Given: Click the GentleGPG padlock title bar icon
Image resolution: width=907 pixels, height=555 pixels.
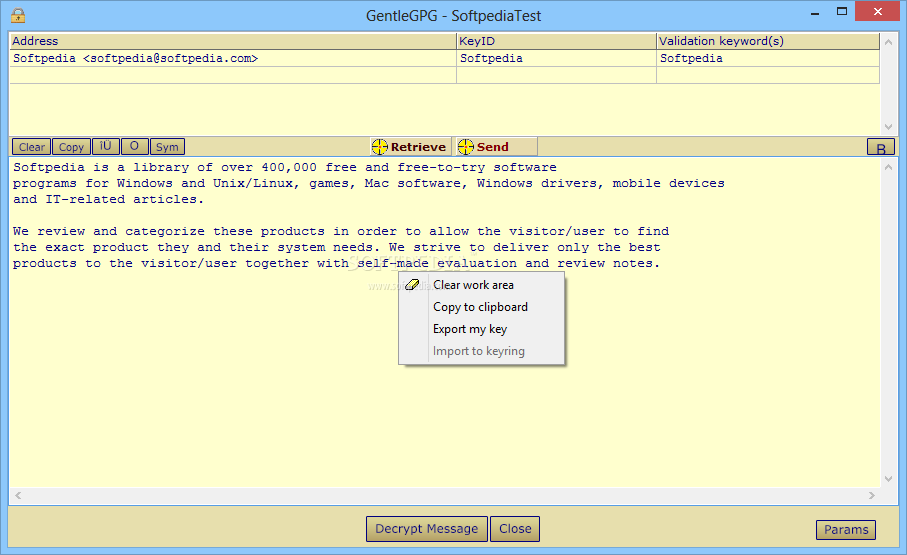Looking at the screenshot, I should click(x=18, y=15).
